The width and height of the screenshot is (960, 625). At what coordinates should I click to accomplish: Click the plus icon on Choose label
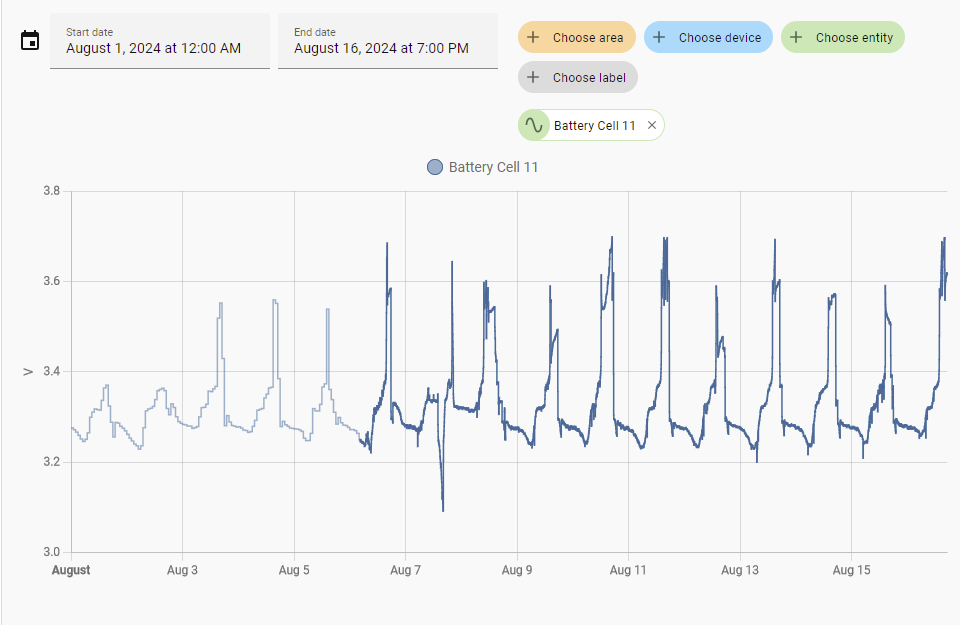(x=533, y=77)
